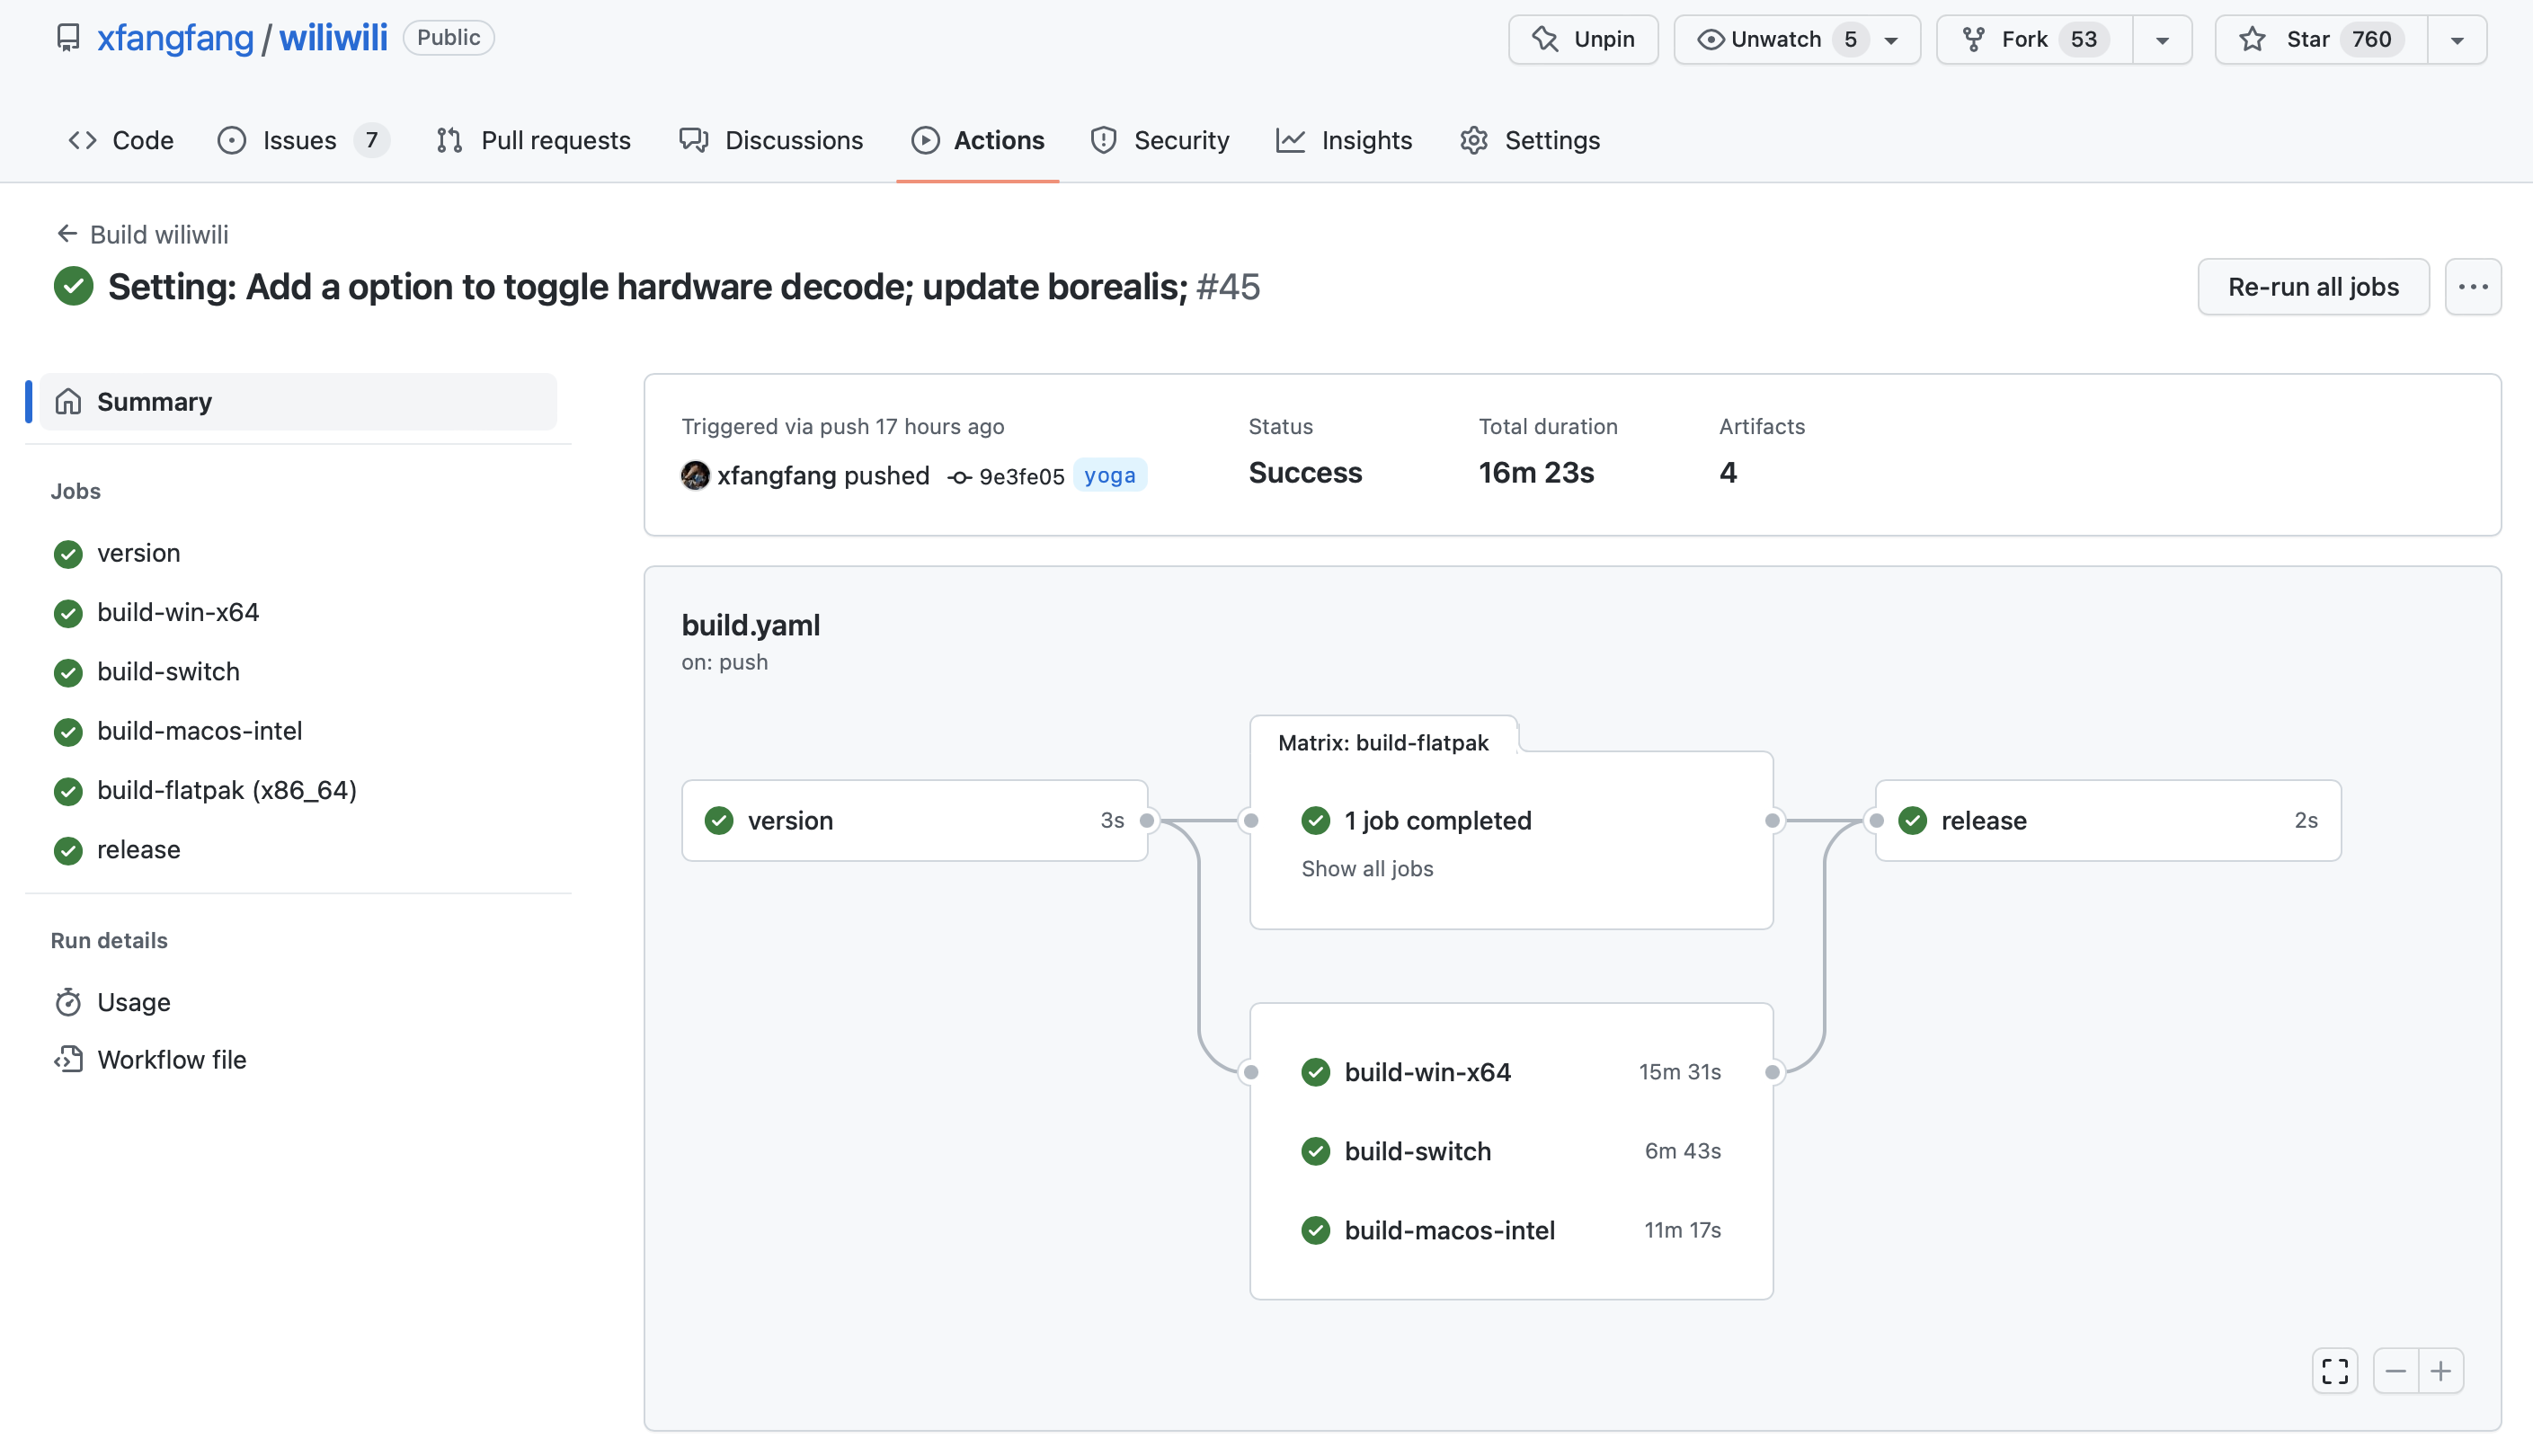Open build-win-x64 in the workflow graph
The height and width of the screenshot is (1456, 2533).
(x=1511, y=1072)
